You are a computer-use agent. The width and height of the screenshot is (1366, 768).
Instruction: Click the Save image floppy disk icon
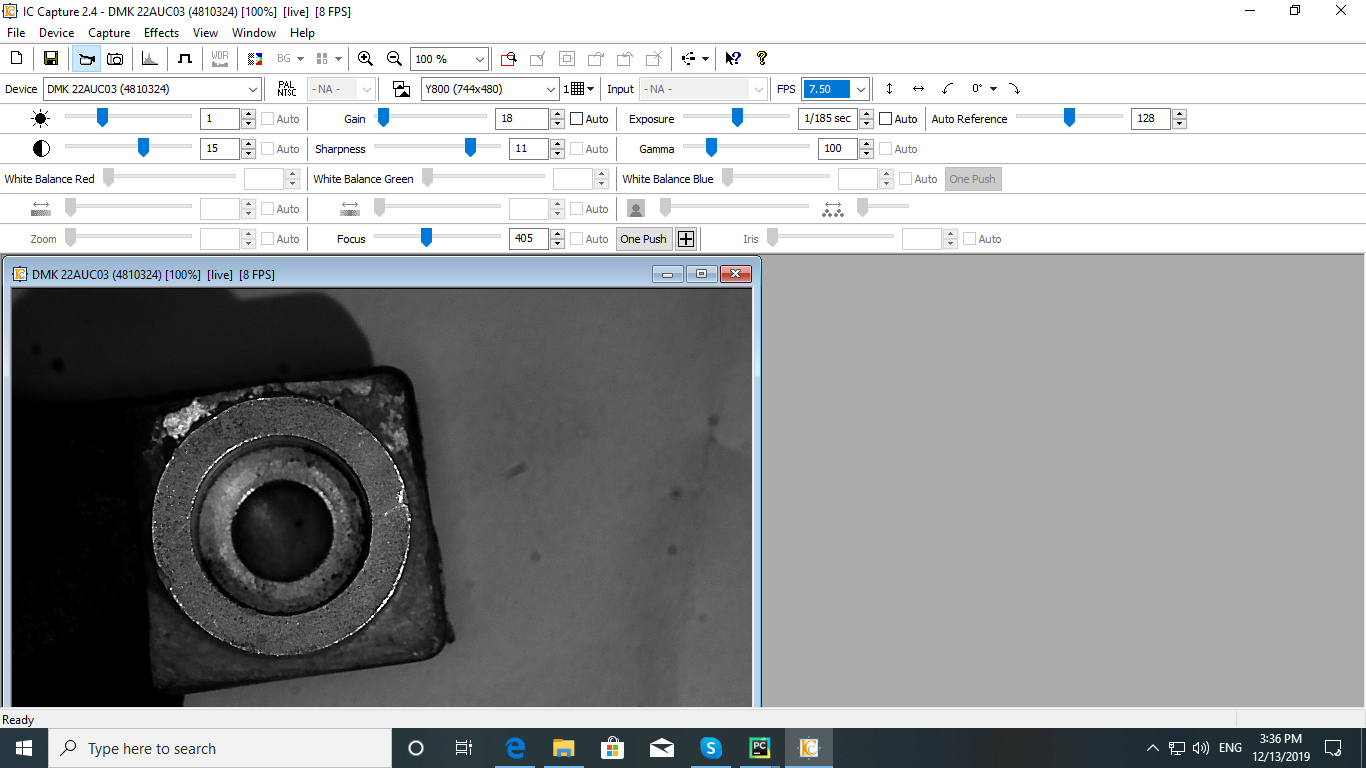[50, 59]
